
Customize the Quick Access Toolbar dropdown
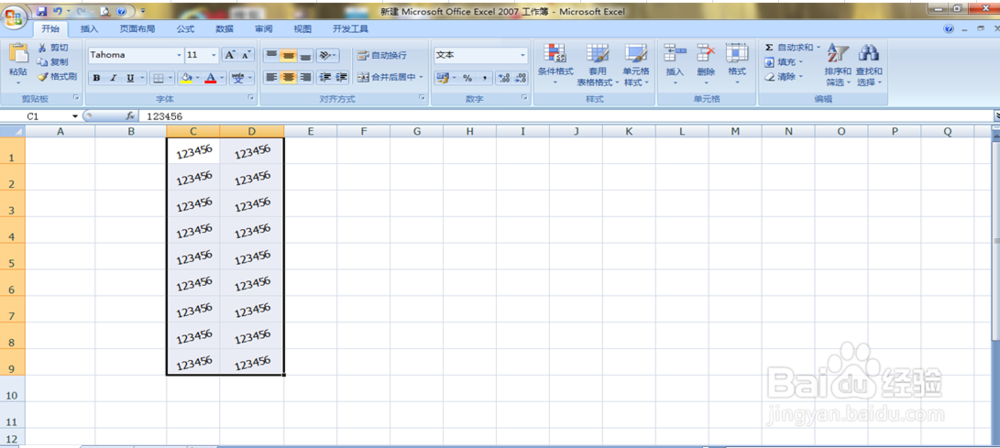point(142,11)
